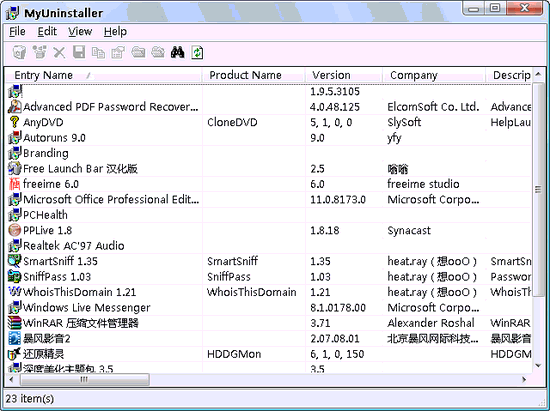Click the horizontal scrollbar left arrow
The height and width of the screenshot is (411, 550).
pos(12,379)
